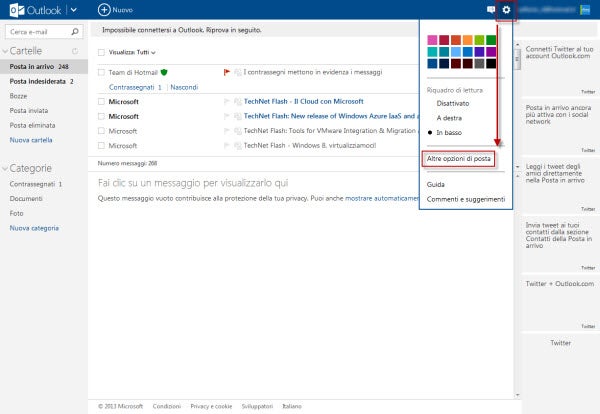
Task: Flag the VMware Integration & Migration message
Action: coord(227,131)
